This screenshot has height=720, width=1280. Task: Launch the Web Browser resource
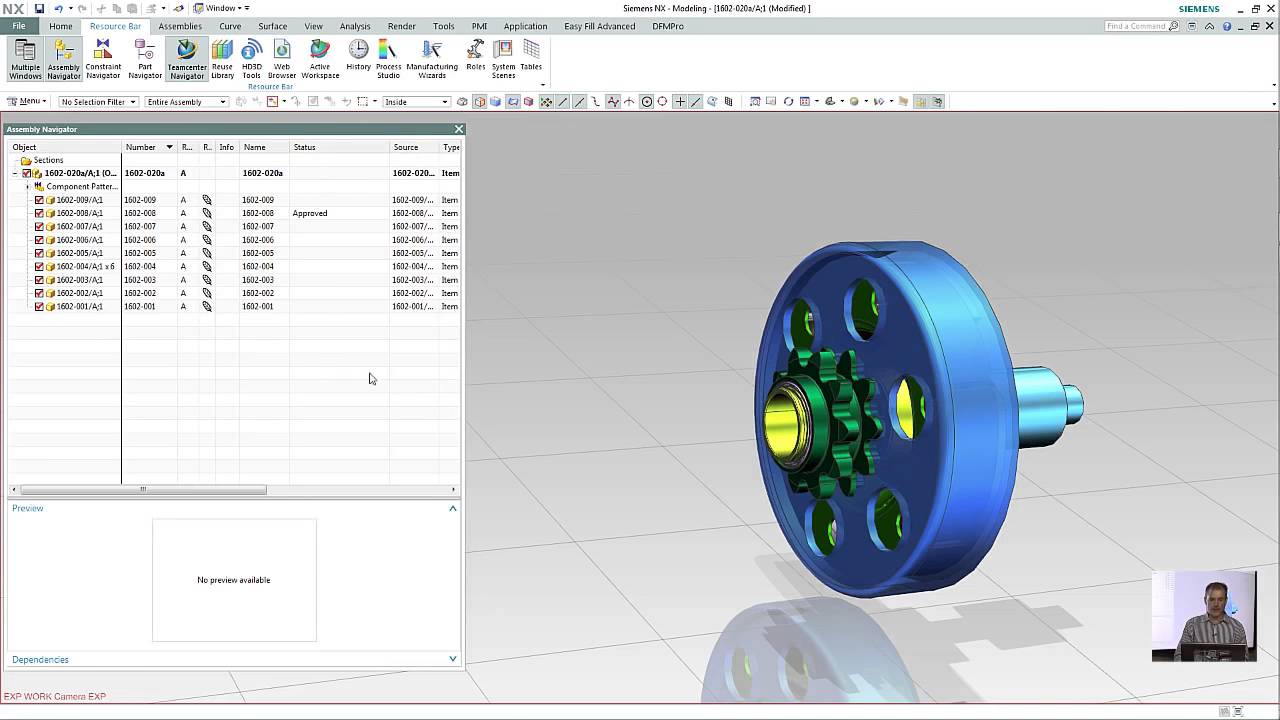(x=282, y=60)
